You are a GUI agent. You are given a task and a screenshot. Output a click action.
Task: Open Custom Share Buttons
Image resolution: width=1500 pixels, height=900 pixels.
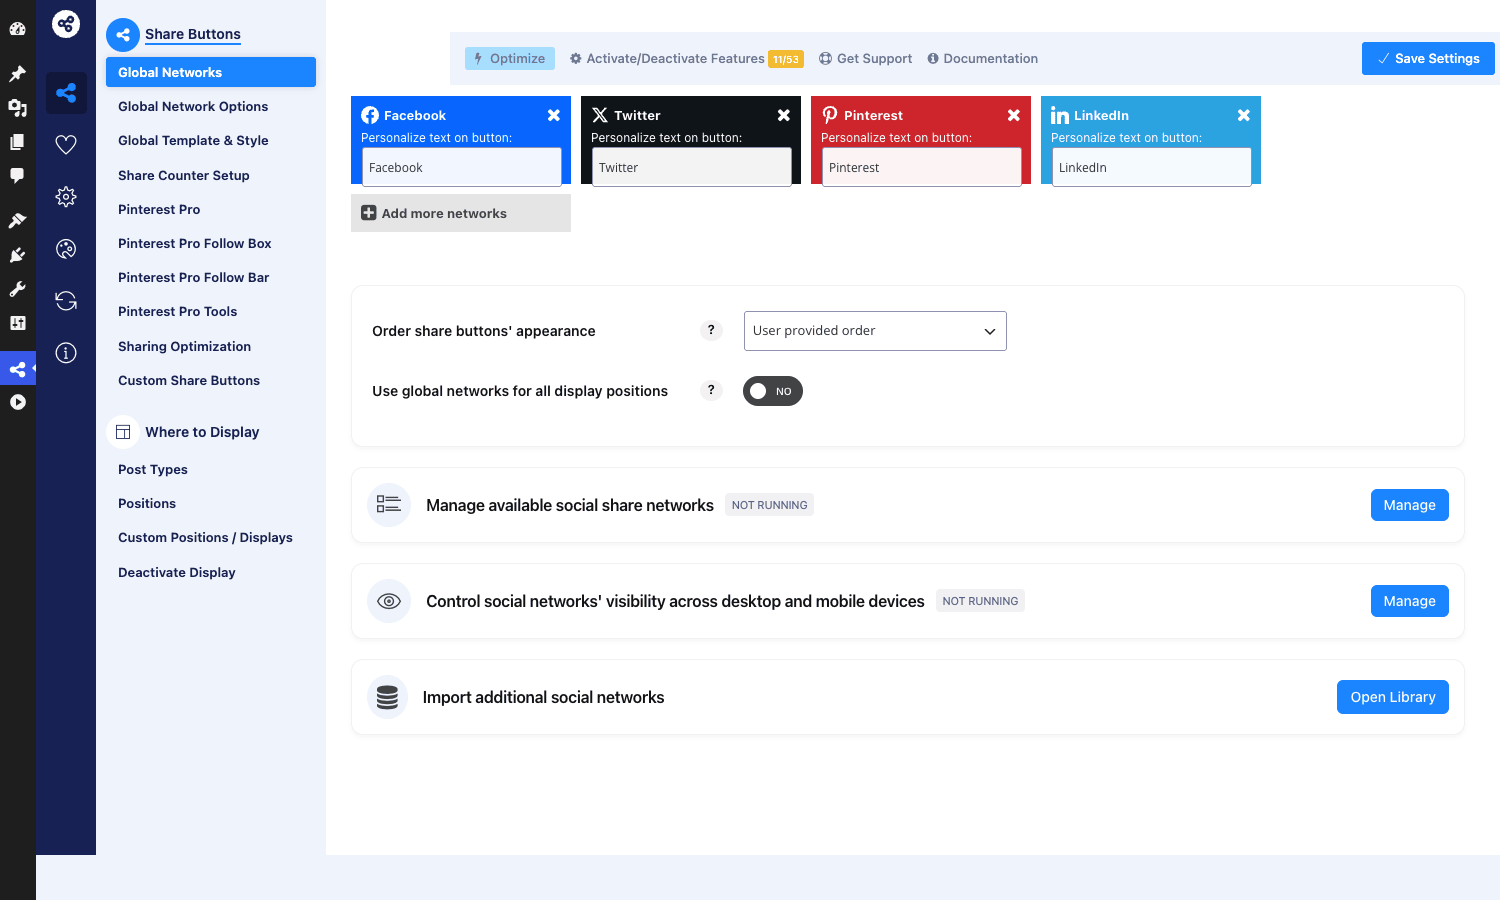coord(189,380)
